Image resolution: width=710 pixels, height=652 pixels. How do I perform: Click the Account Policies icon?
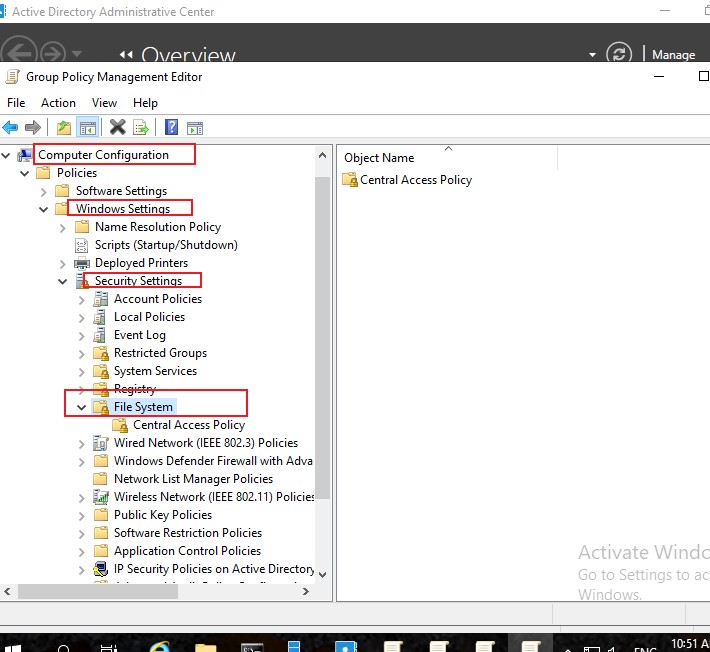coord(101,299)
